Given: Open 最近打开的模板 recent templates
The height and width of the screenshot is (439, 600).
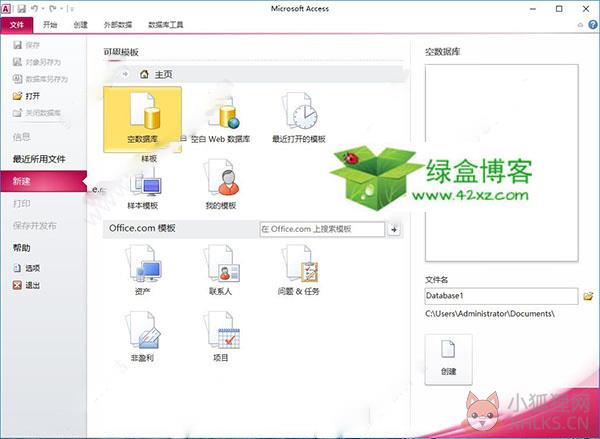Looking at the screenshot, I should (298, 119).
